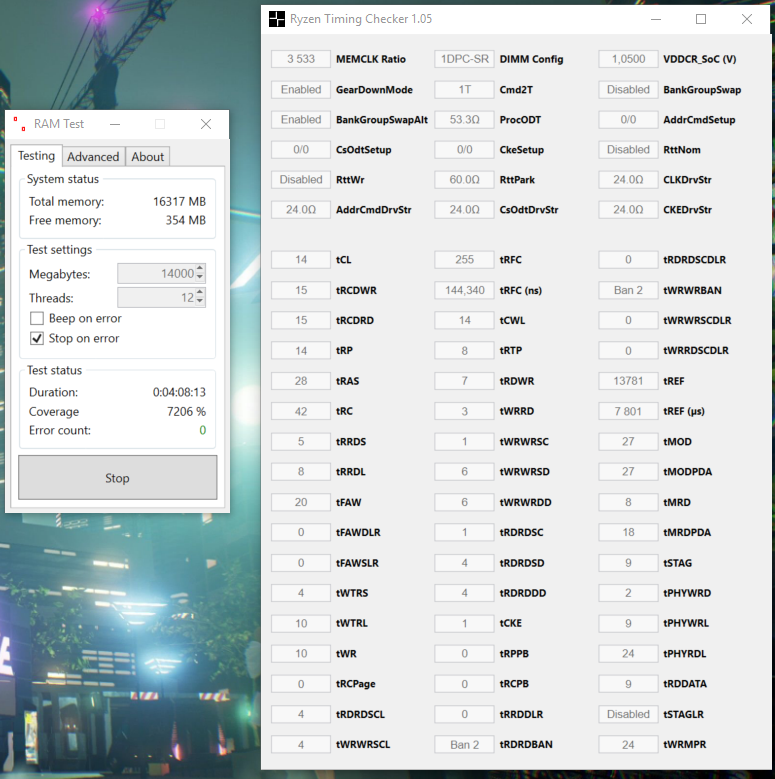Click the Duration value 0:04:08:13
Viewport: 775px width, 779px height.
[x=179, y=392]
